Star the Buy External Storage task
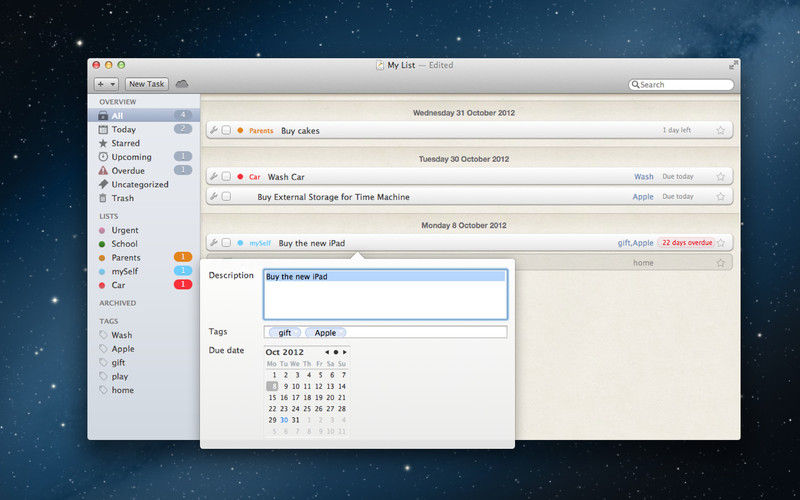 click(720, 196)
